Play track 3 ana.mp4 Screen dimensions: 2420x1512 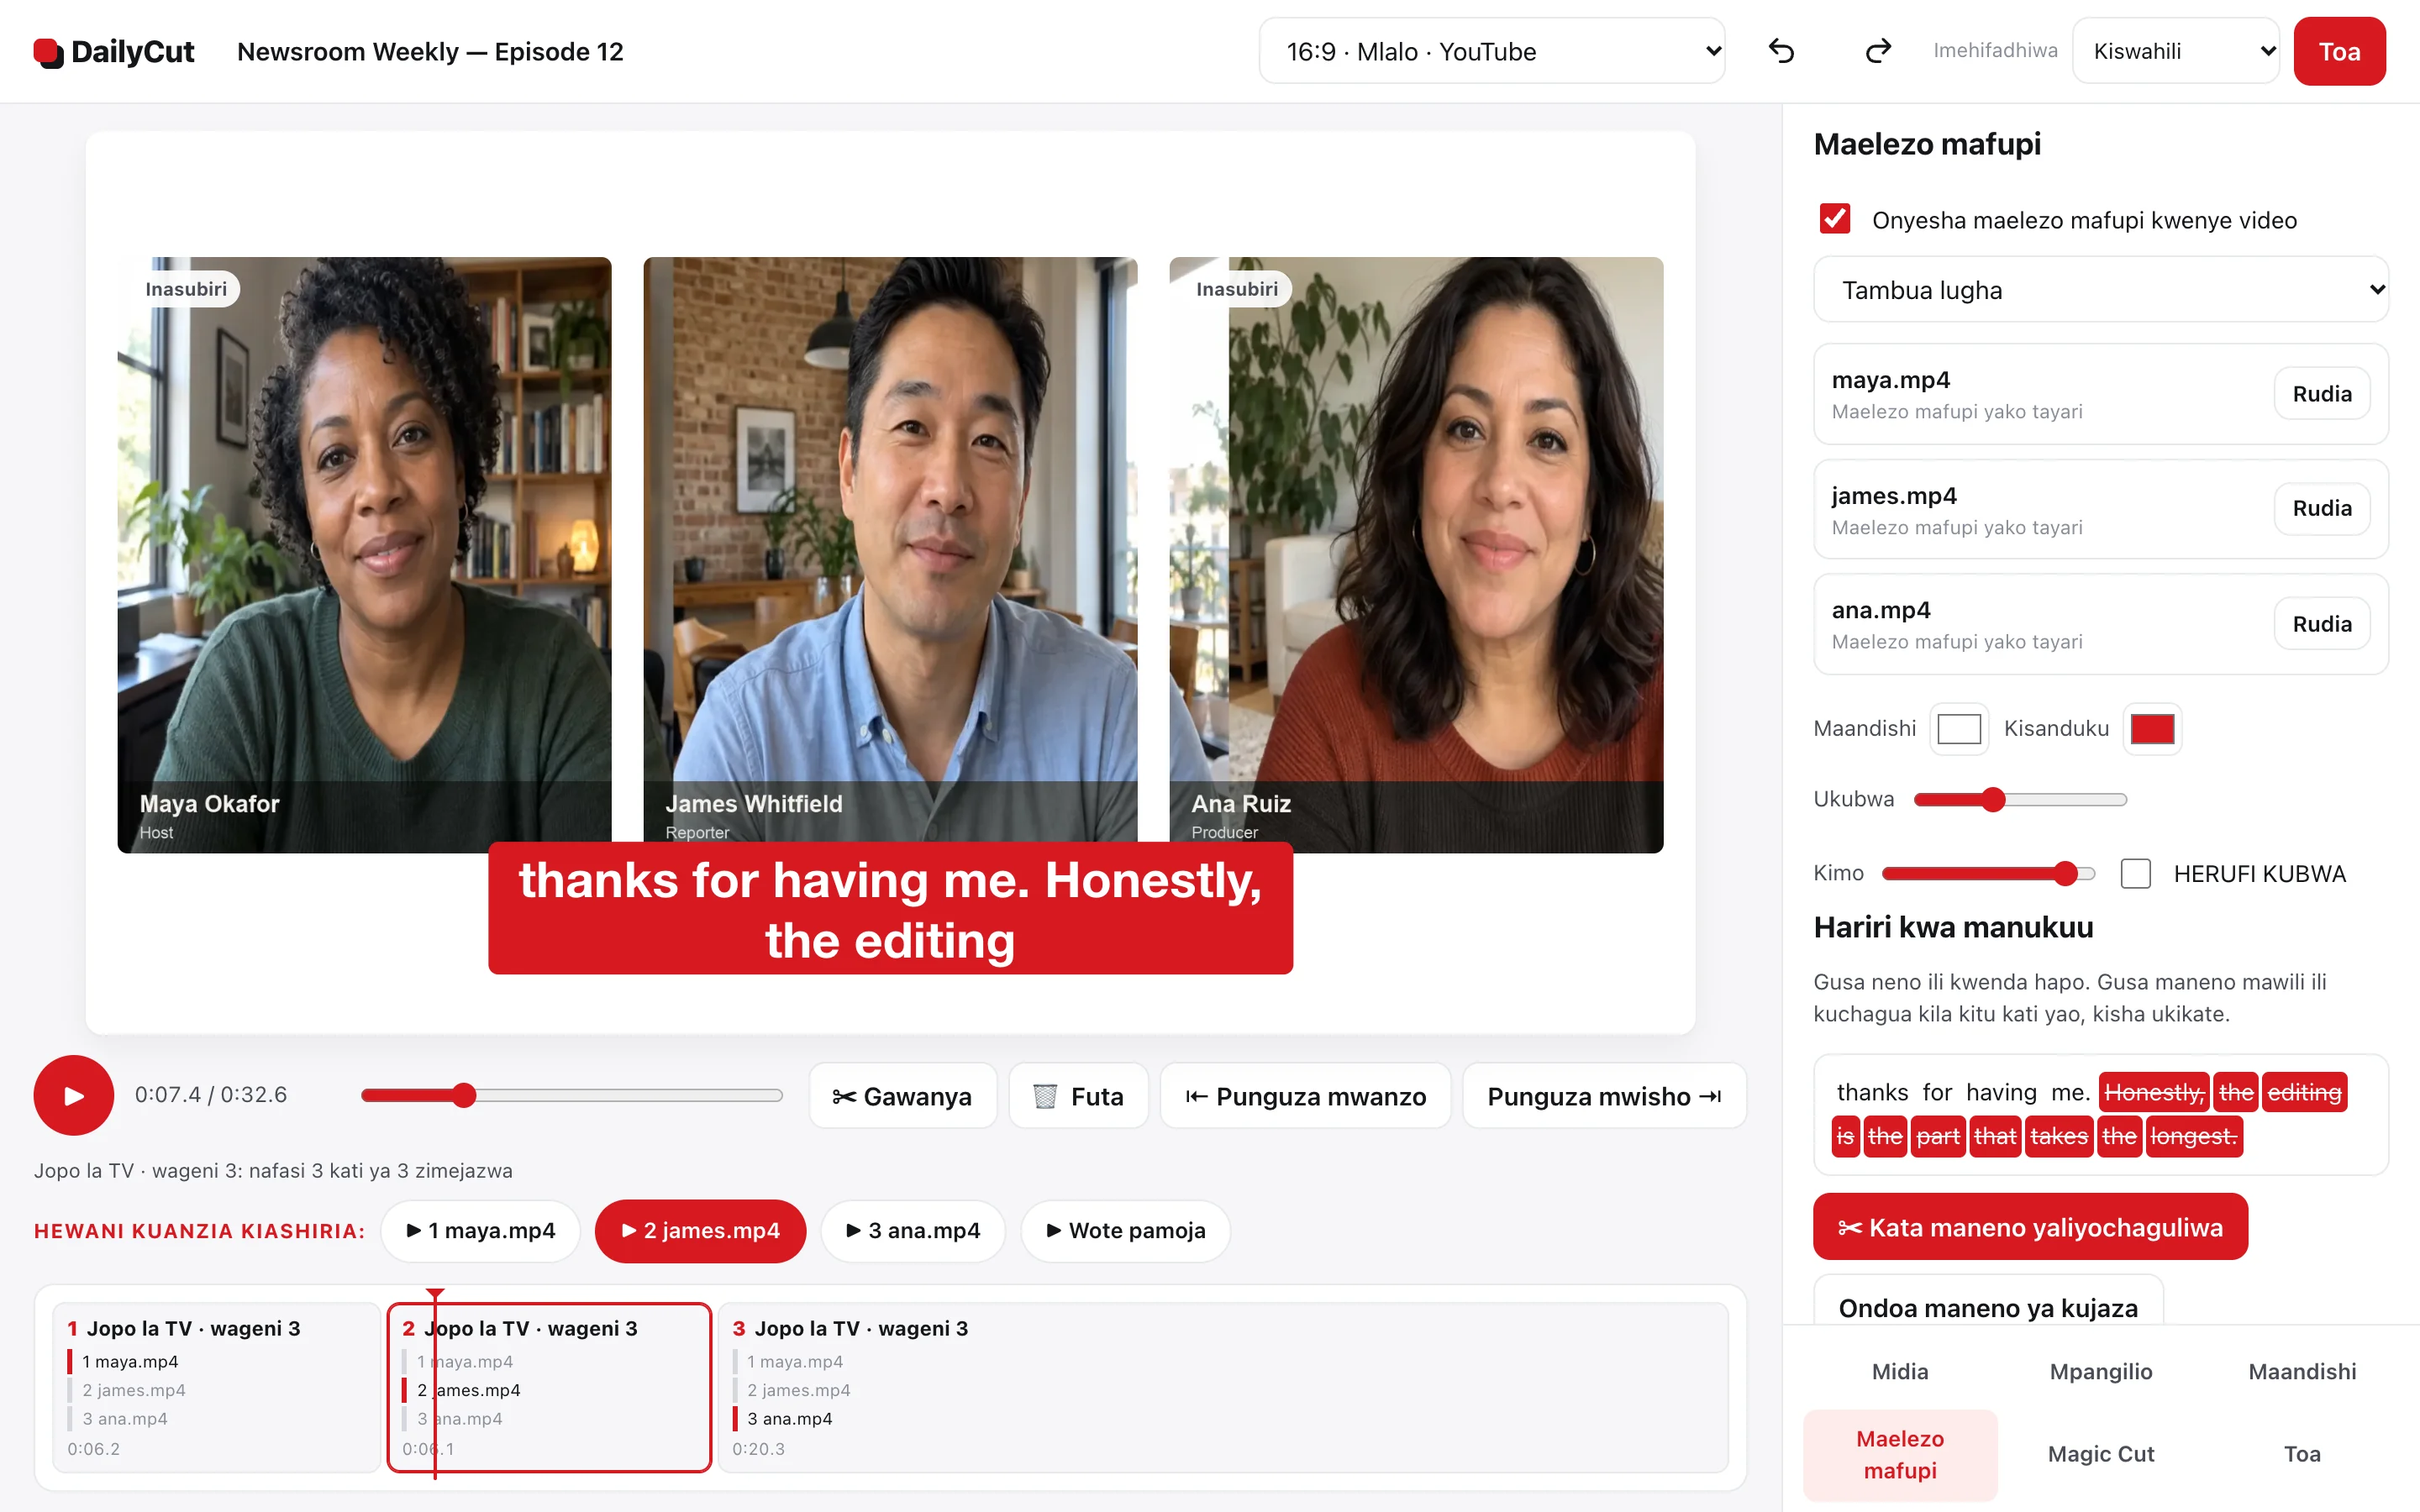tap(913, 1230)
